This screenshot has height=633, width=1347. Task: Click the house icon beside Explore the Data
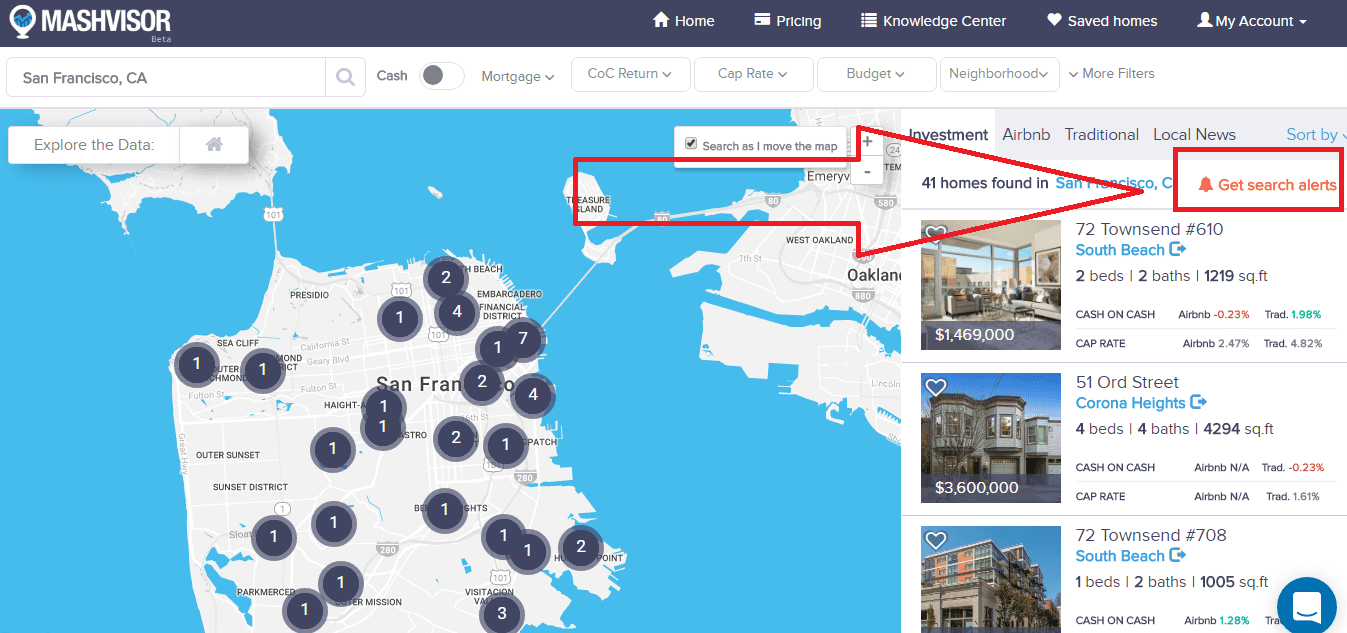click(x=213, y=145)
